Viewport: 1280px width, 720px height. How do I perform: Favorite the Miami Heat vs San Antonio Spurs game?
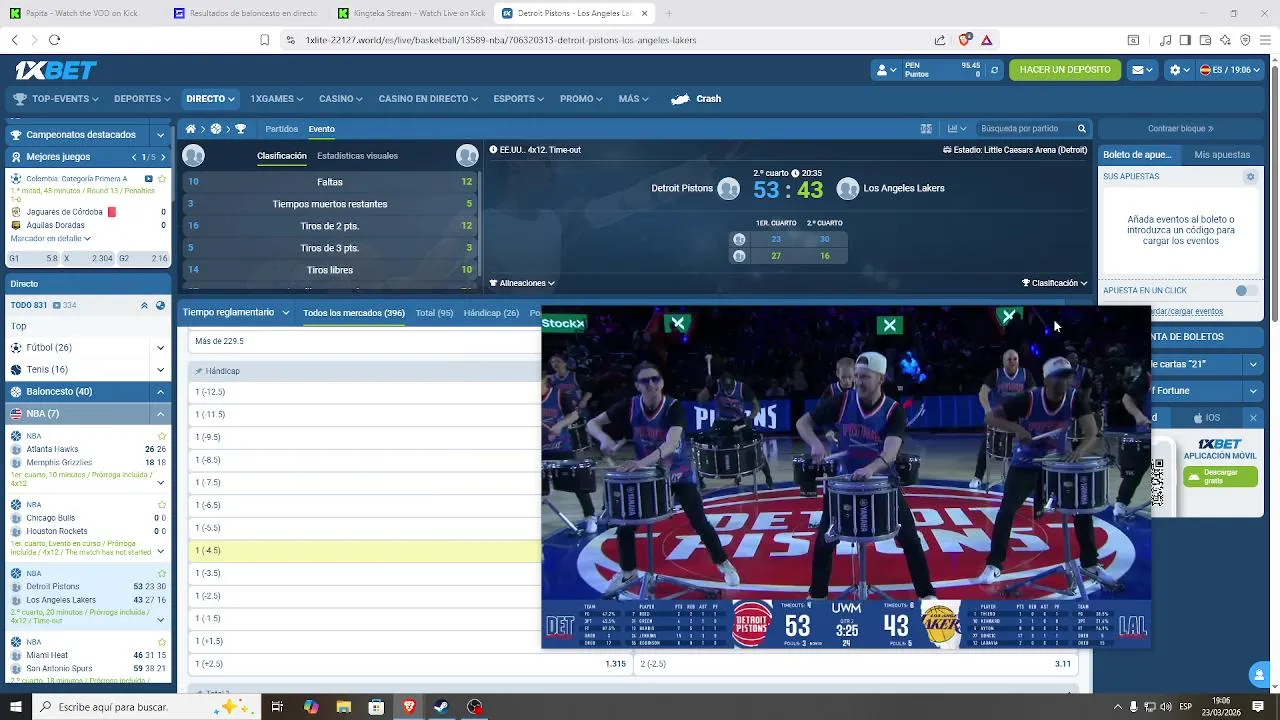(x=162, y=642)
